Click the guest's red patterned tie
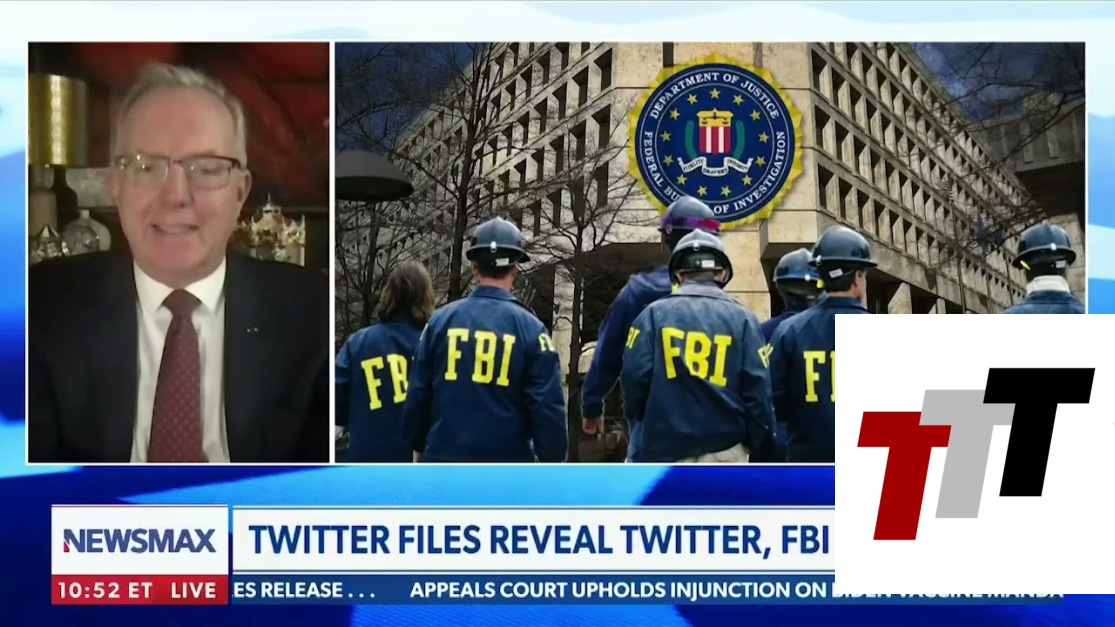Screen dimensions: 1115x627 [178, 377]
